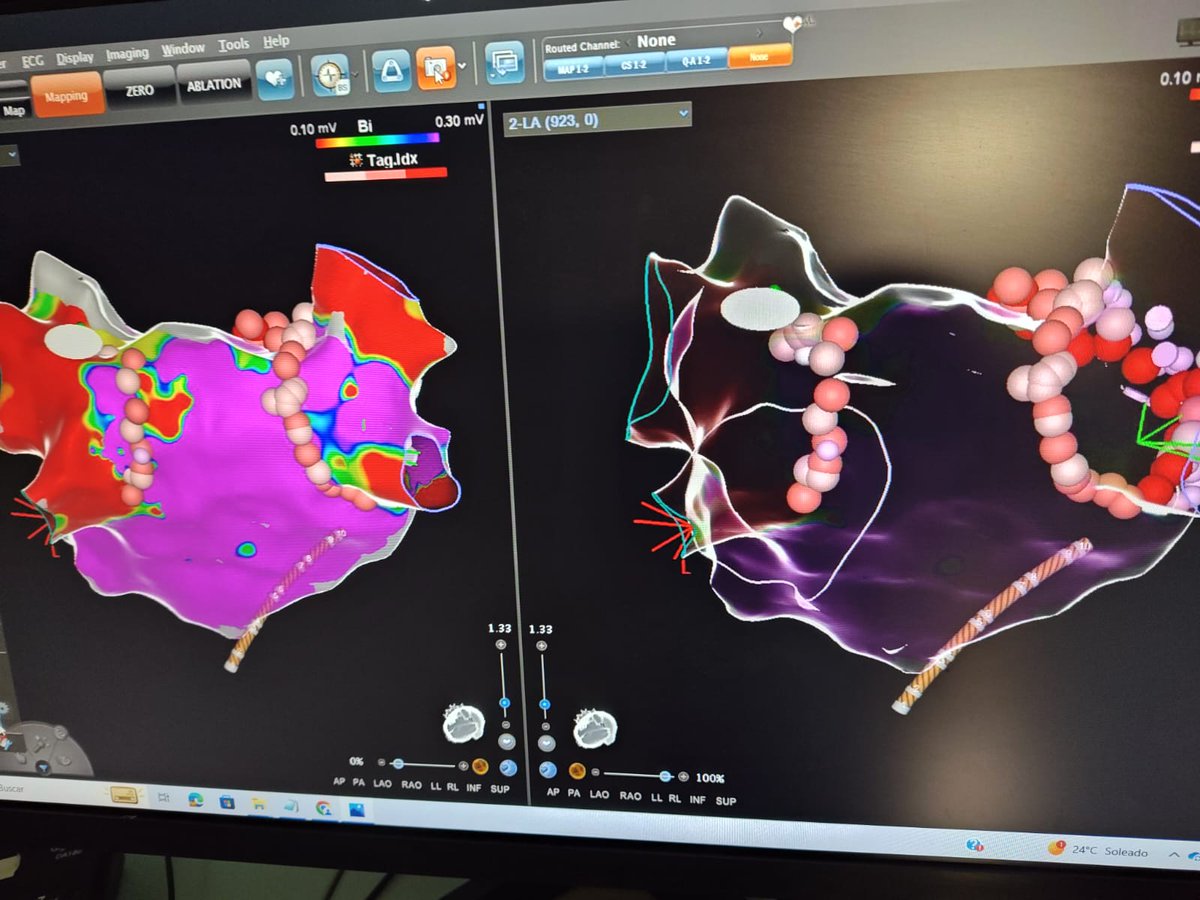Click the filter funnel icon in radial menu
This screenshot has height=900, width=1200.
[x=42, y=766]
